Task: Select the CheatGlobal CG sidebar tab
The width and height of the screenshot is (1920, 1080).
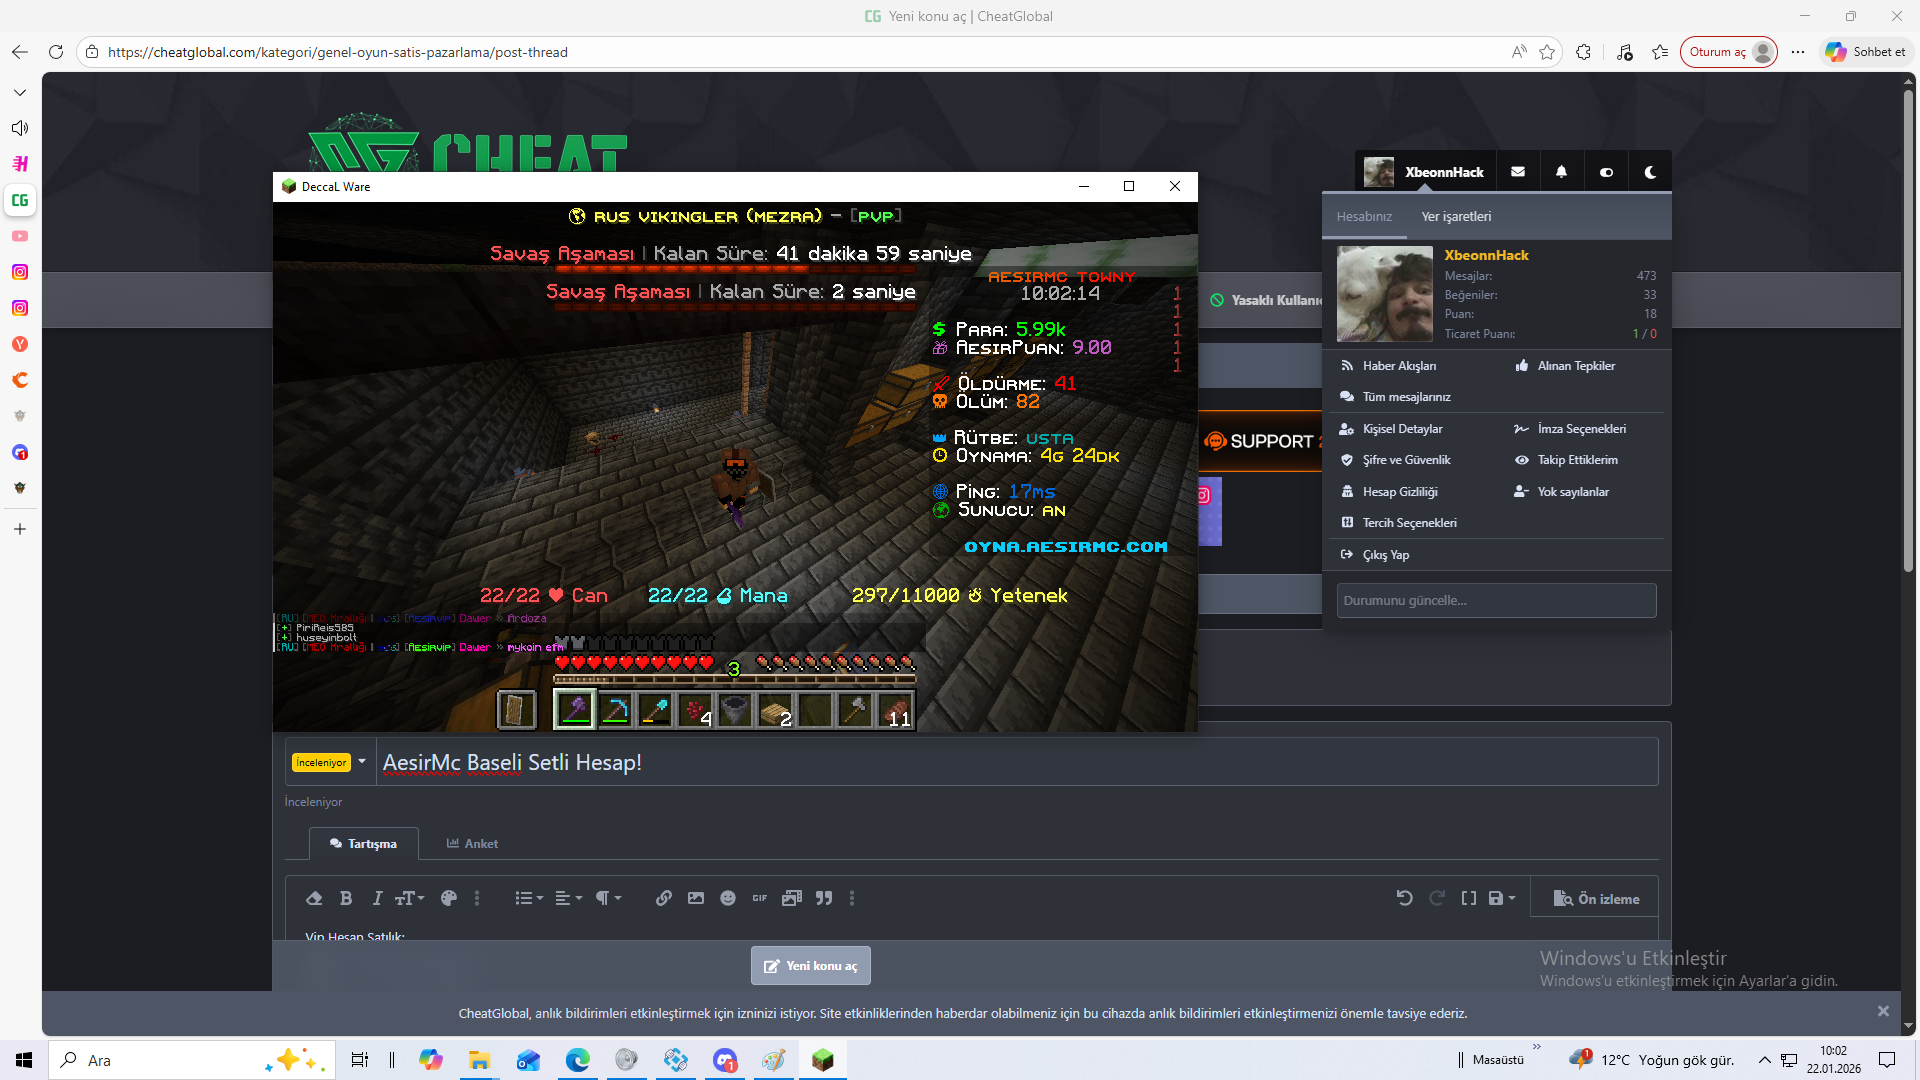Action: point(20,200)
